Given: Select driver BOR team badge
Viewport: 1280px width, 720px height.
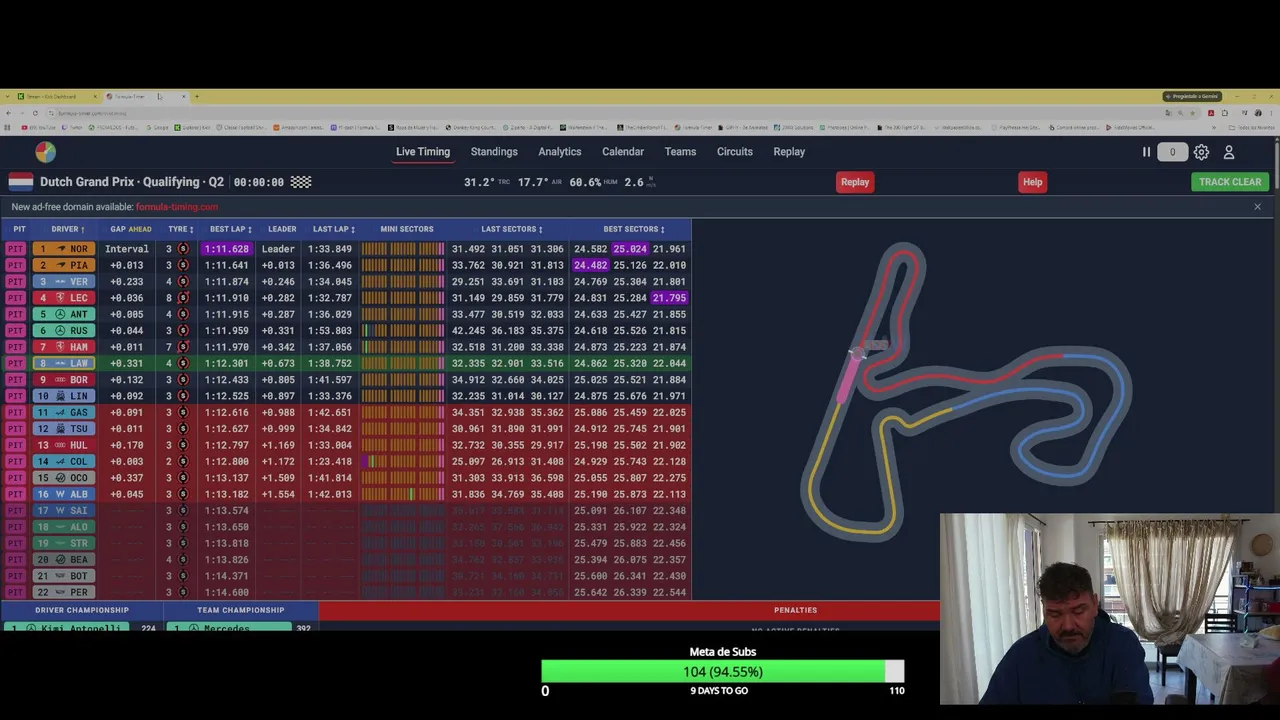Looking at the screenshot, I should (x=64, y=380).
